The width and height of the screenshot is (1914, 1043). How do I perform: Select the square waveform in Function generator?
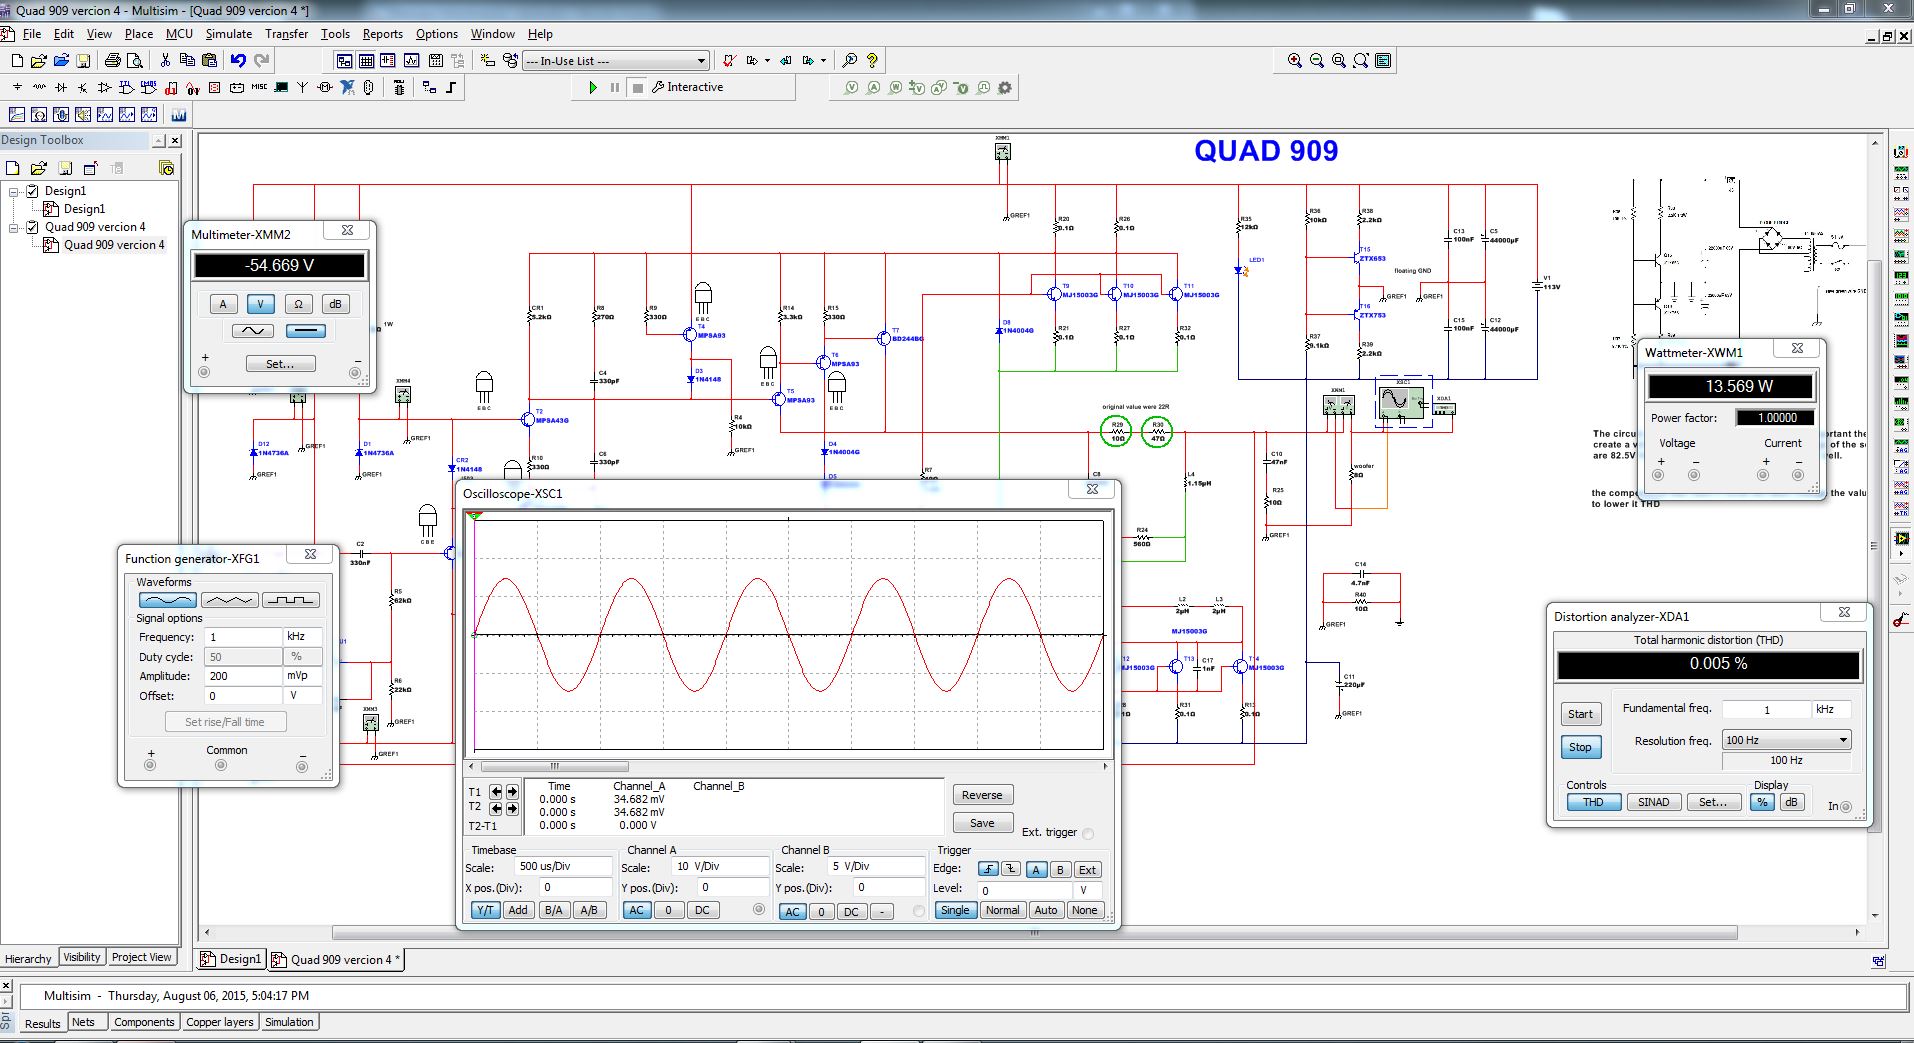[x=291, y=600]
